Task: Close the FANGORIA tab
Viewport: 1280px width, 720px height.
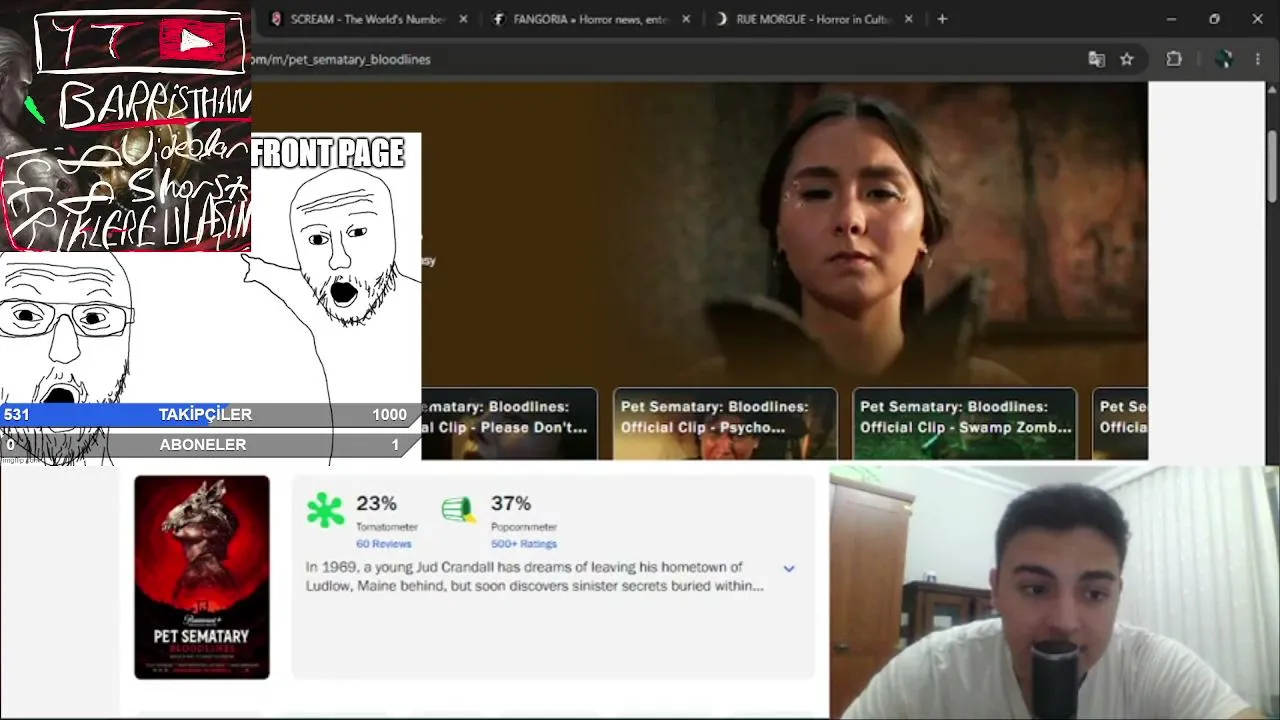Action: 686,19
